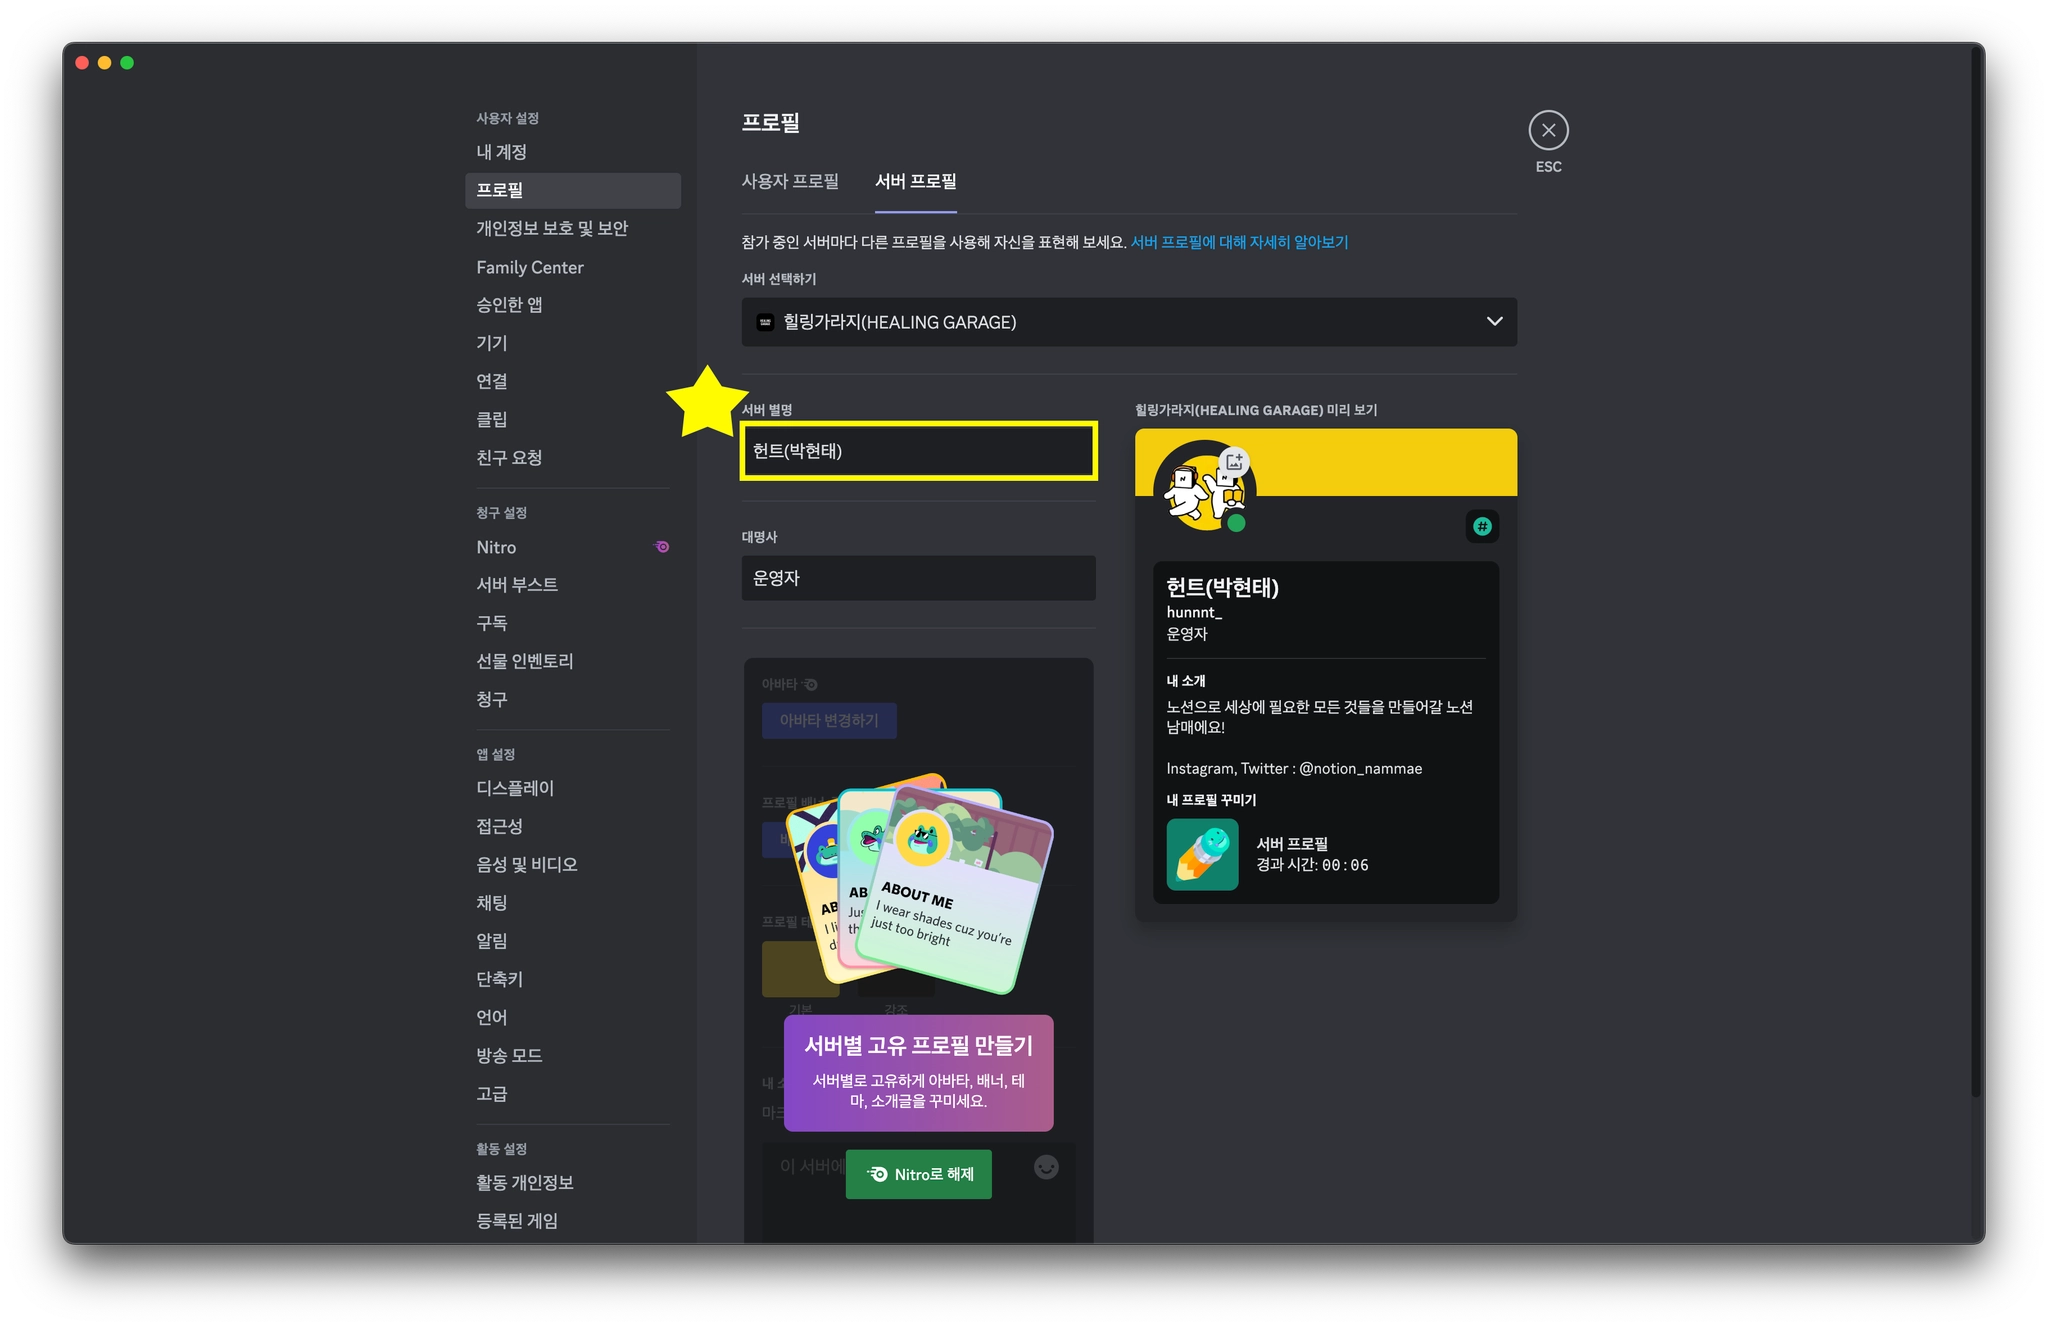Expand the server selection dropdown chevron
The width and height of the screenshot is (2048, 1327).
tap(1494, 322)
